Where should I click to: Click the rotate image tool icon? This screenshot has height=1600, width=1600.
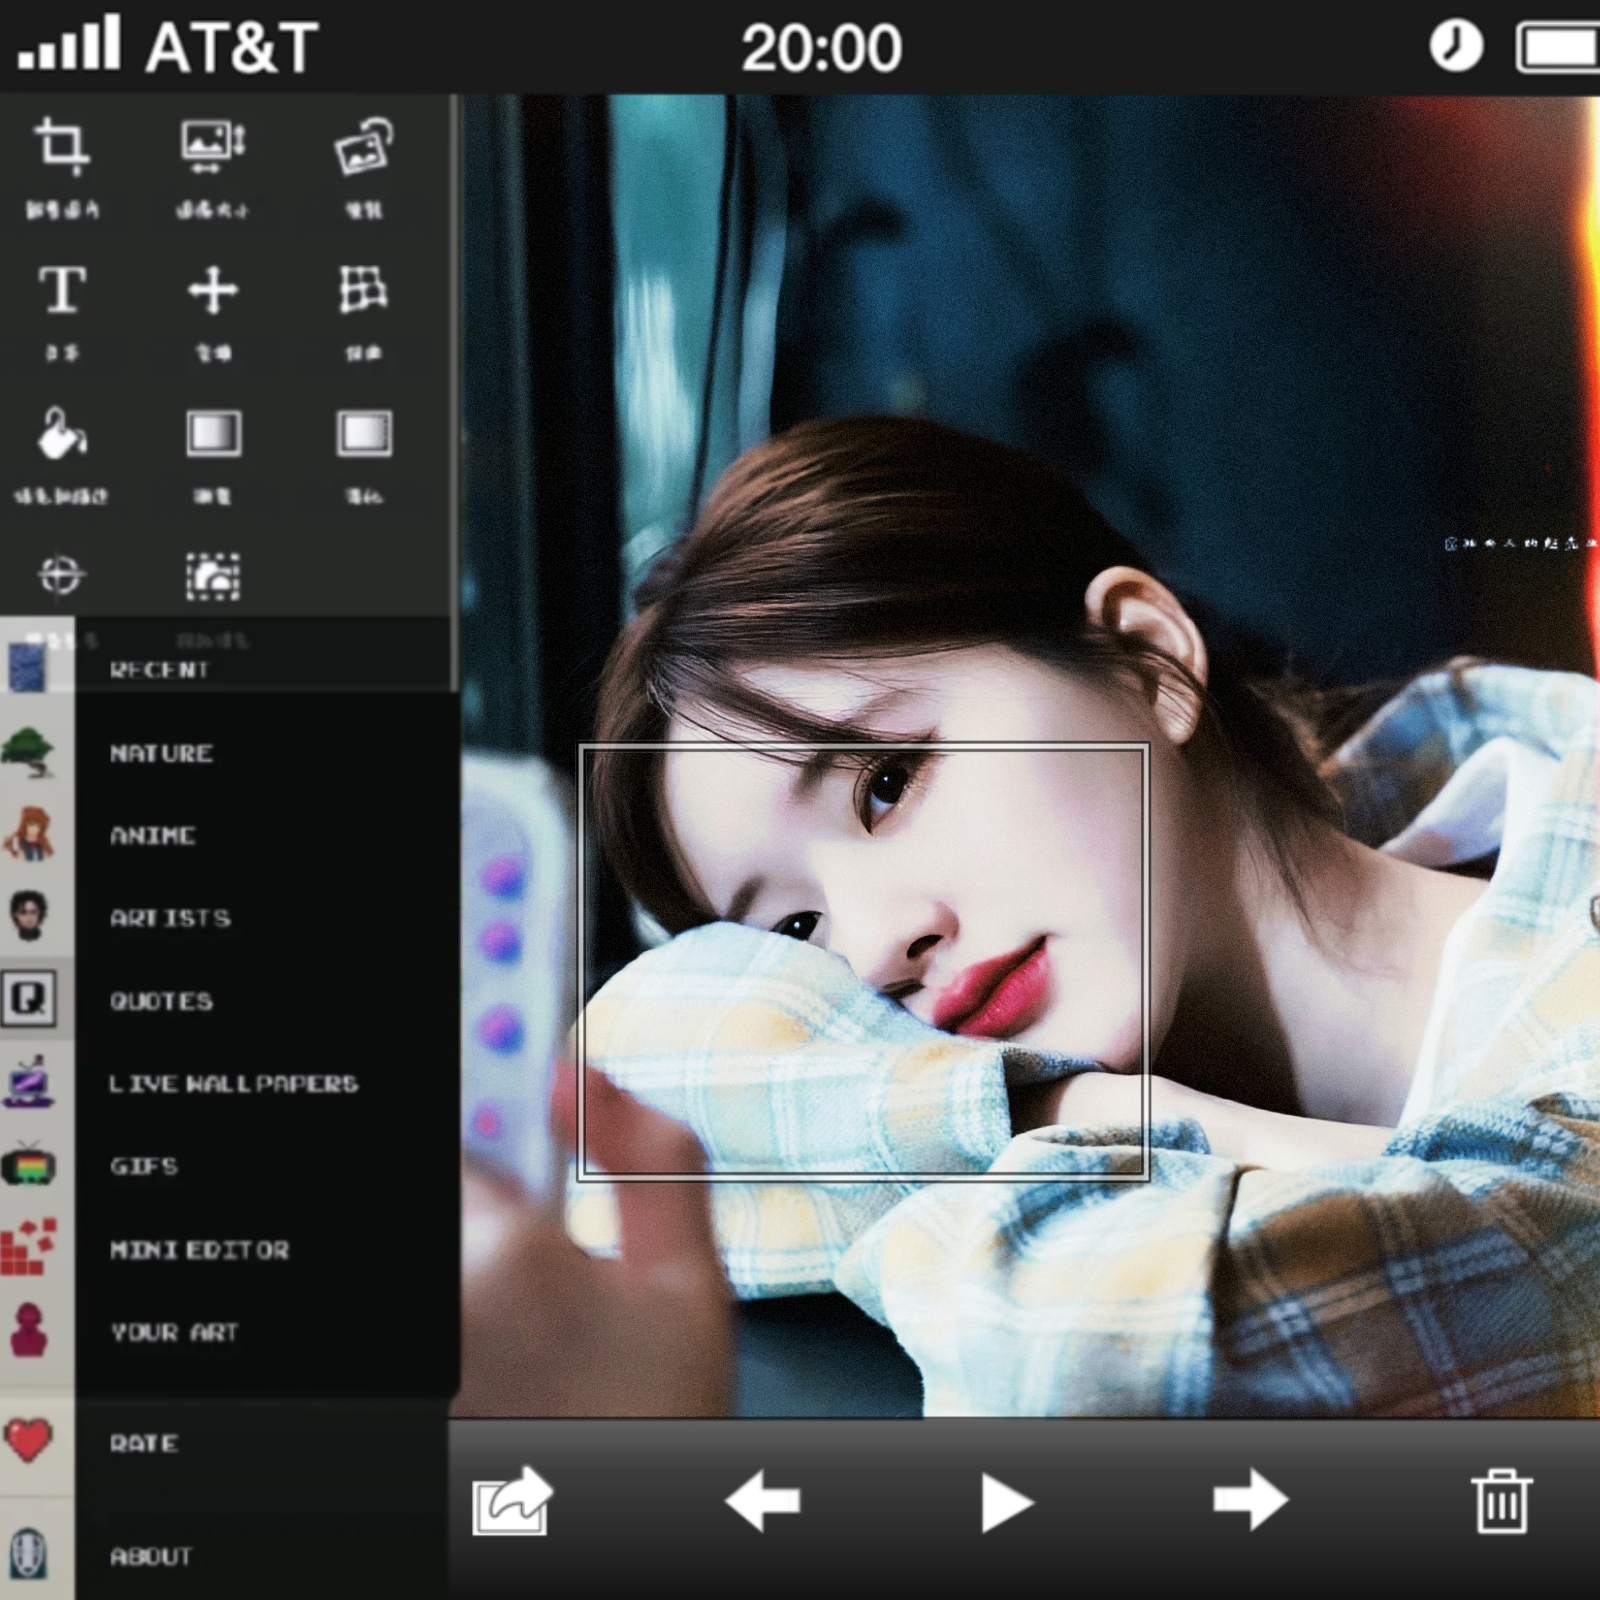(x=363, y=146)
